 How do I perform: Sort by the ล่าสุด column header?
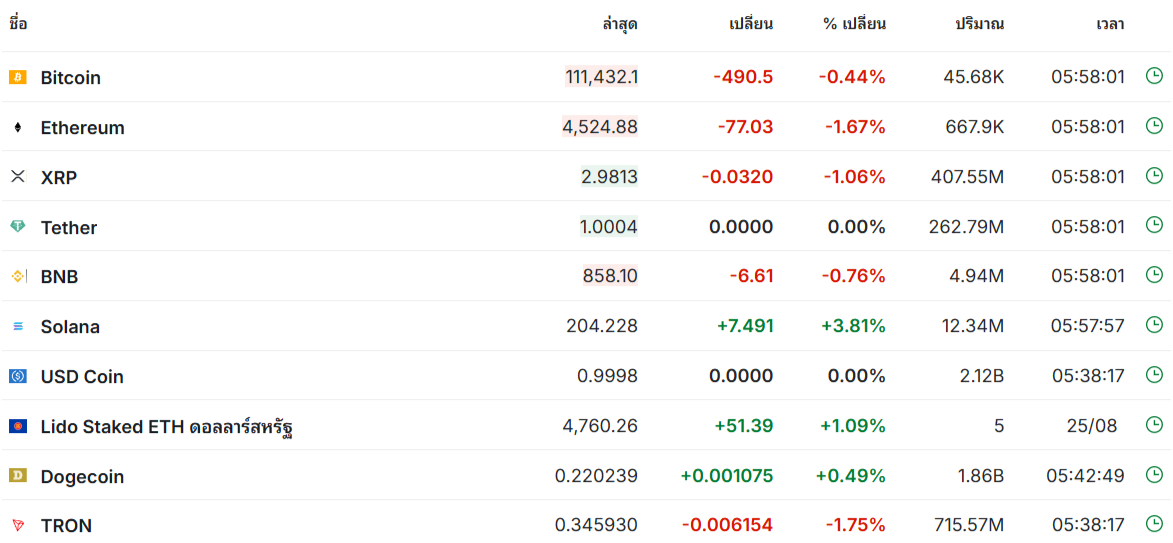coord(619,24)
